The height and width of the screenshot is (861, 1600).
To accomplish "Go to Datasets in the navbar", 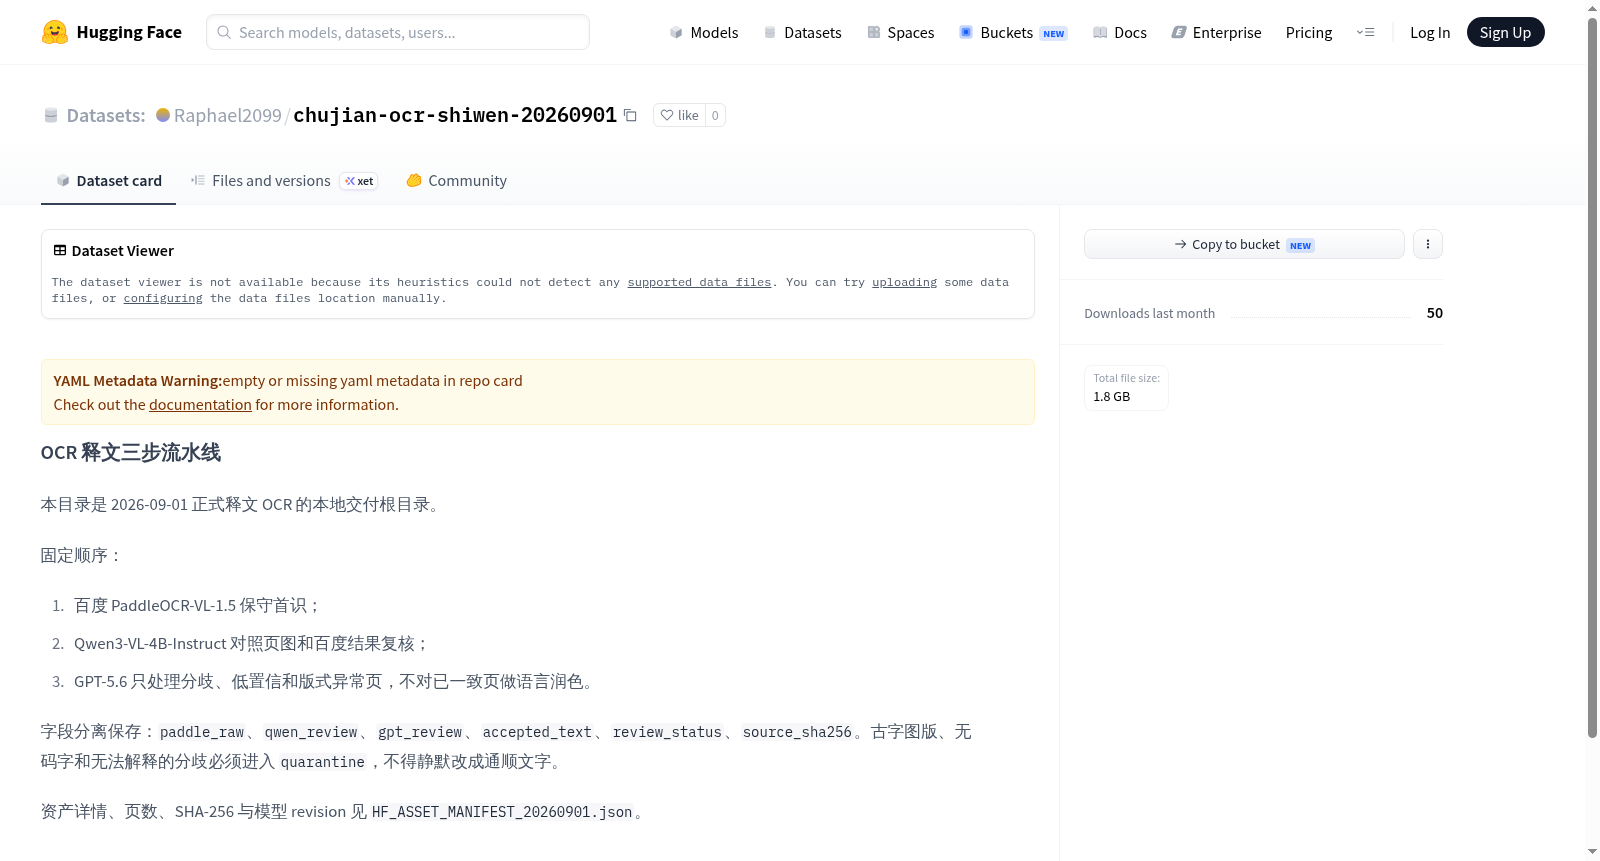I will 803,32.
